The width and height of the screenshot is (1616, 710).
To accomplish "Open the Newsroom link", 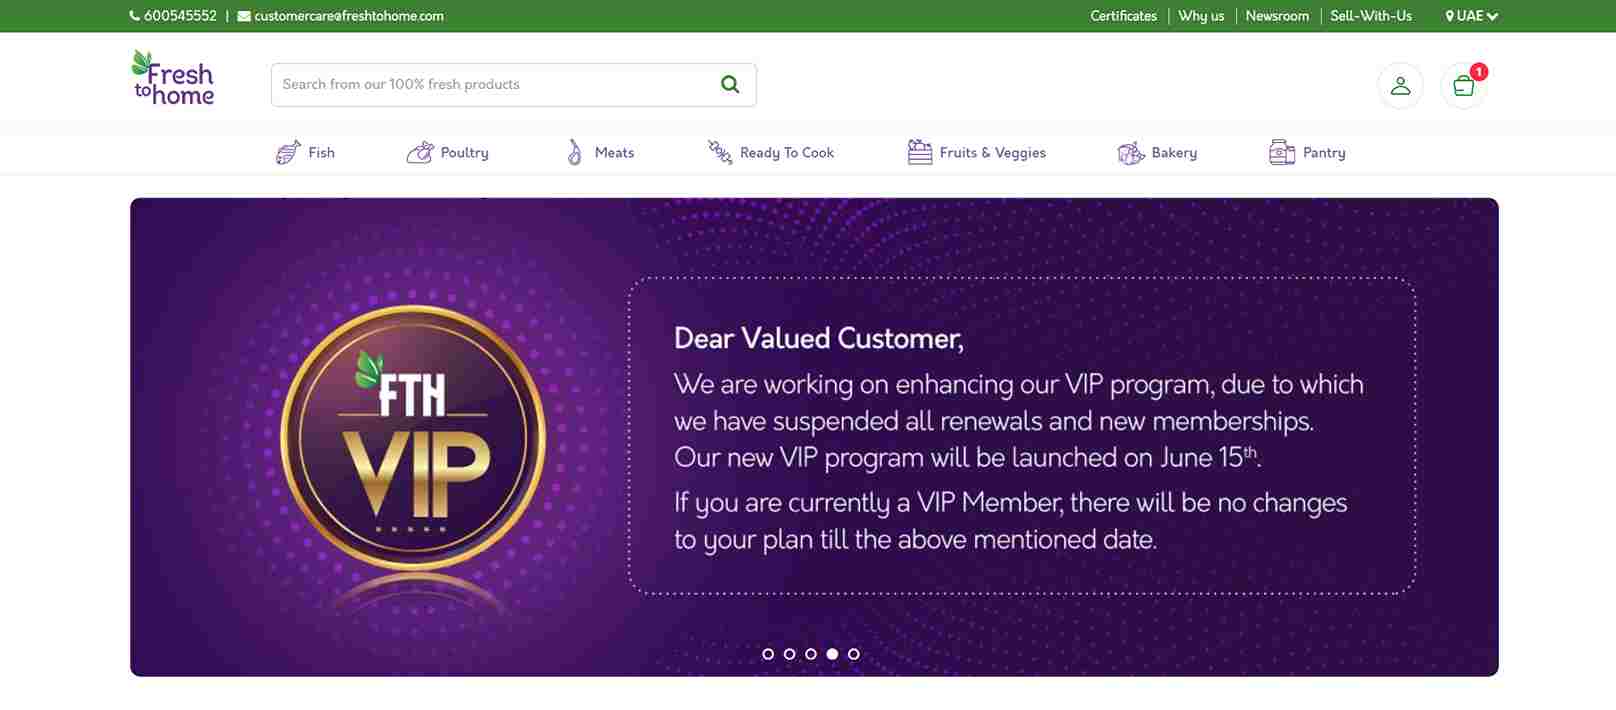I will click(x=1277, y=16).
